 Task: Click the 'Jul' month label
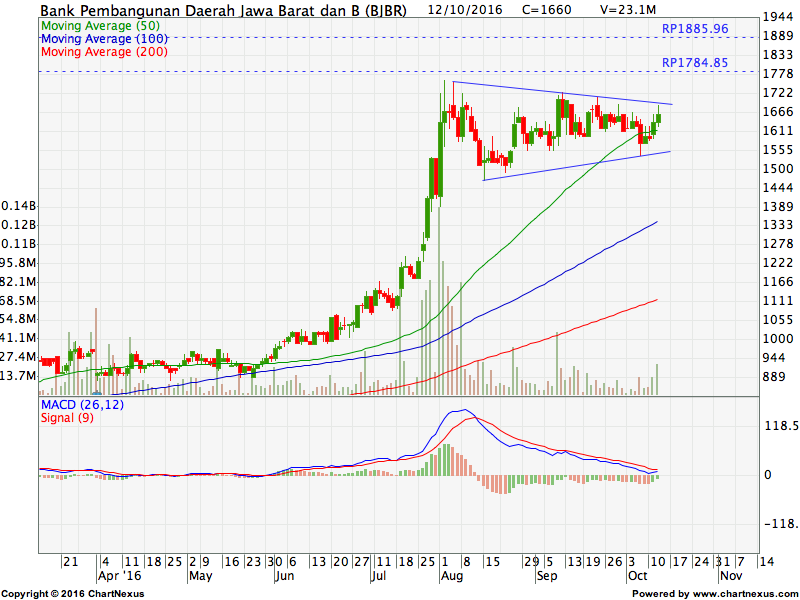379,576
